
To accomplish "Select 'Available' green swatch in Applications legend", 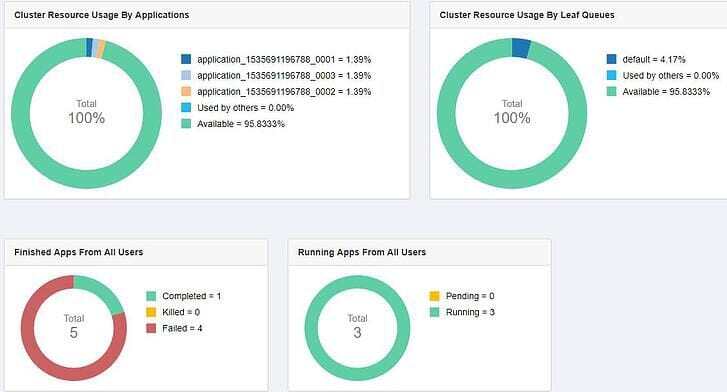I will (186, 123).
